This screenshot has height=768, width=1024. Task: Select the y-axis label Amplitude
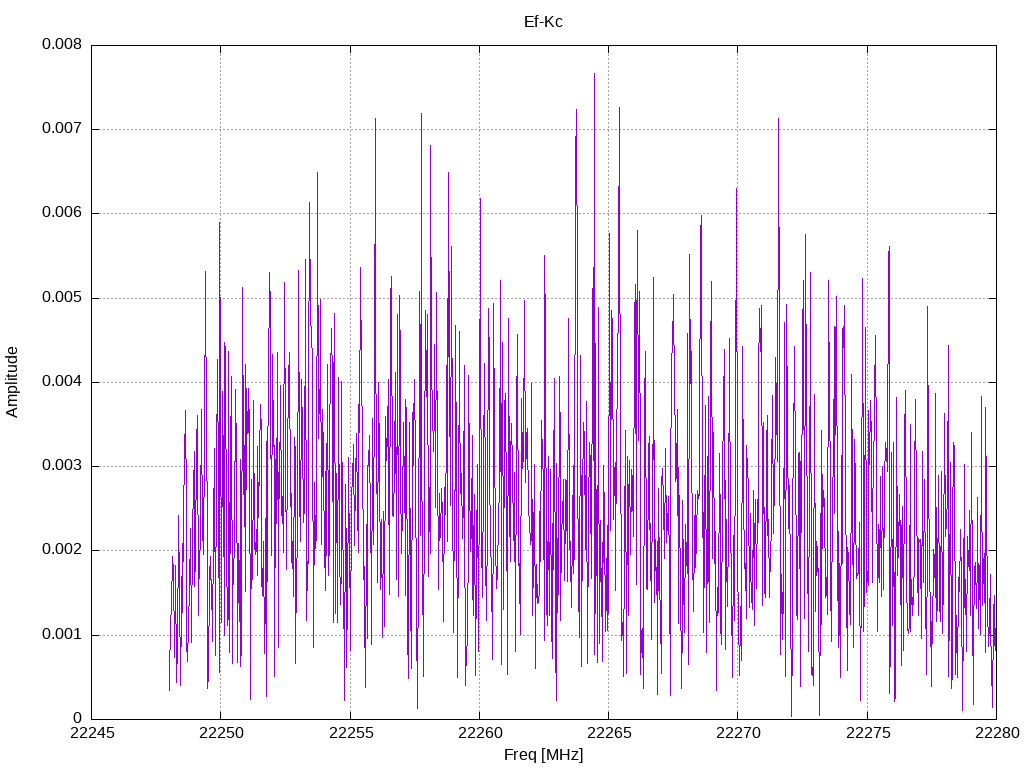pos(12,382)
